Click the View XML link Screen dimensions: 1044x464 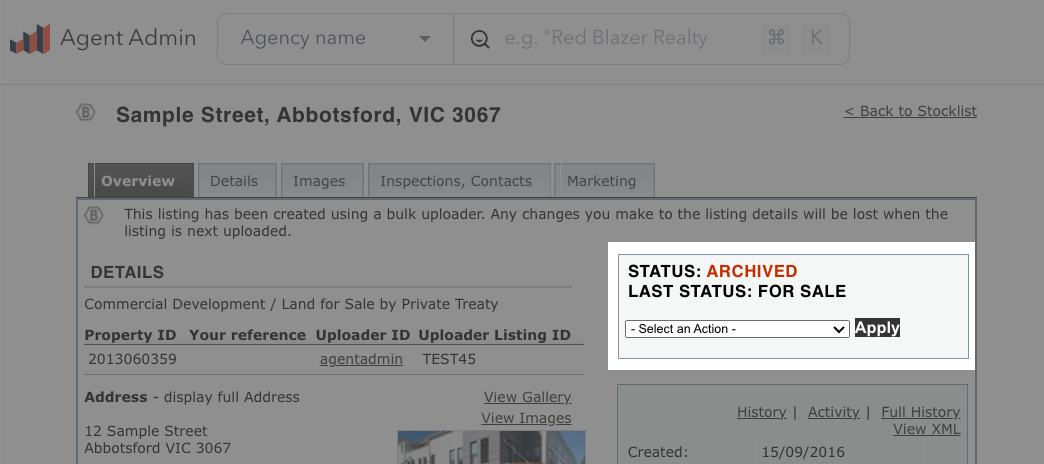click(927, 429)
